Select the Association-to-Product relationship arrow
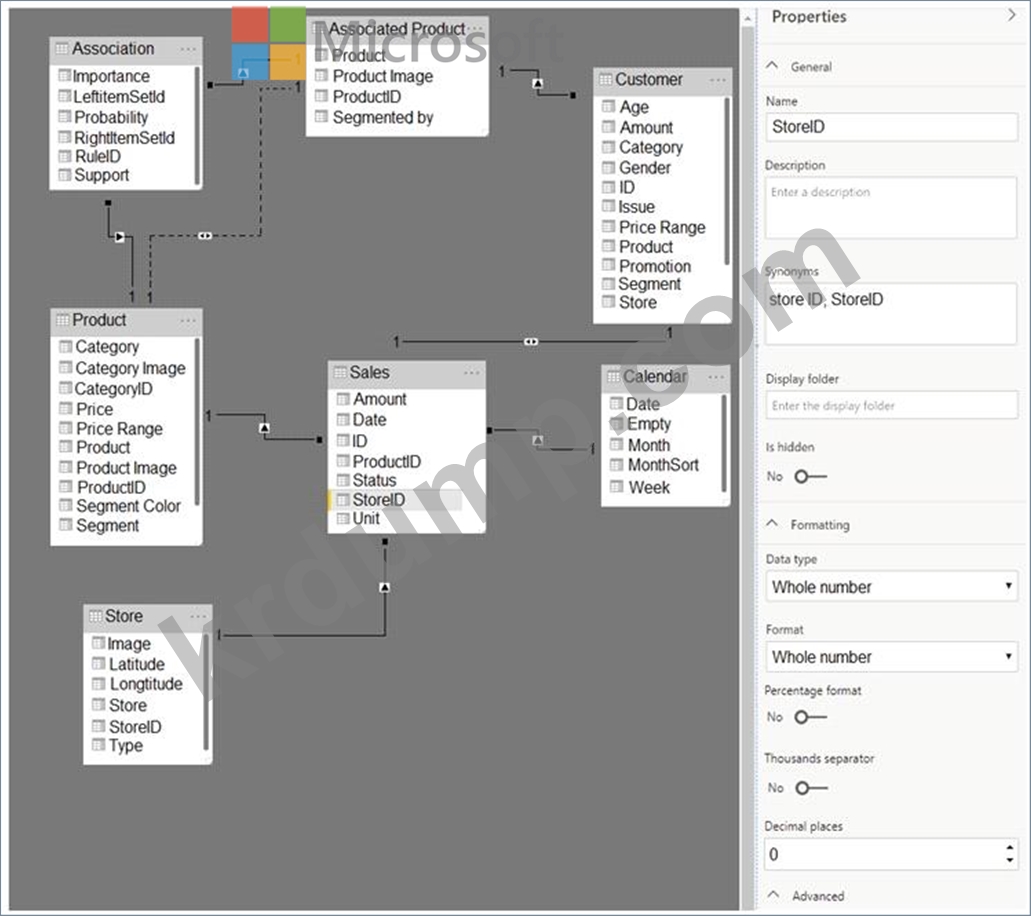The height and width of the screenshot is (916, 1031). pos(120,237)
